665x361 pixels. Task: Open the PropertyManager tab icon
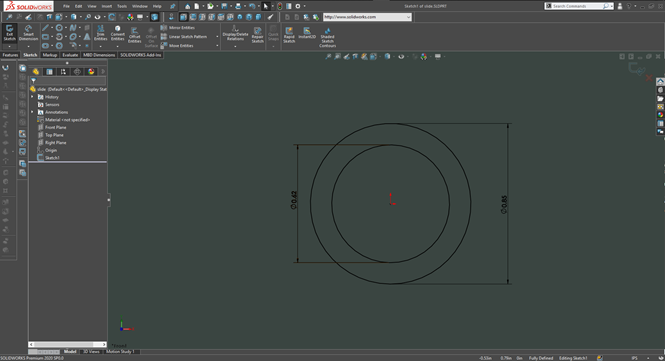(x=50, y=72)
